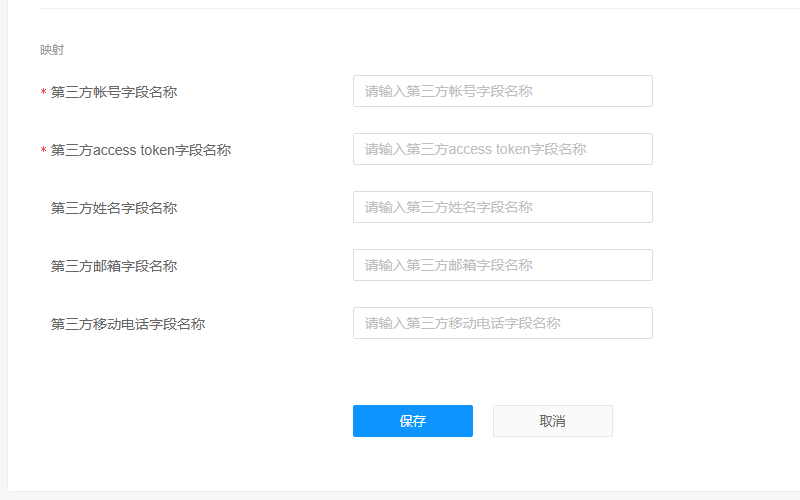Click the 第三方access token字段名称 label
Image resolution: width=800 pixels, height=500 pixels.
[x=141, y=150]
